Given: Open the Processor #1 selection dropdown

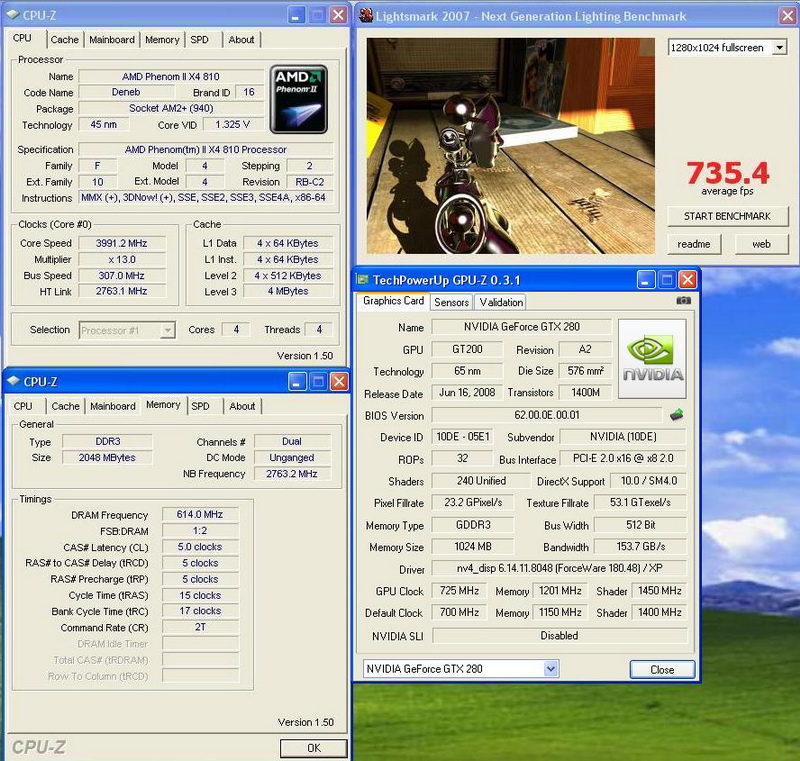Looking at the screenshot, I should click(167, 331).
